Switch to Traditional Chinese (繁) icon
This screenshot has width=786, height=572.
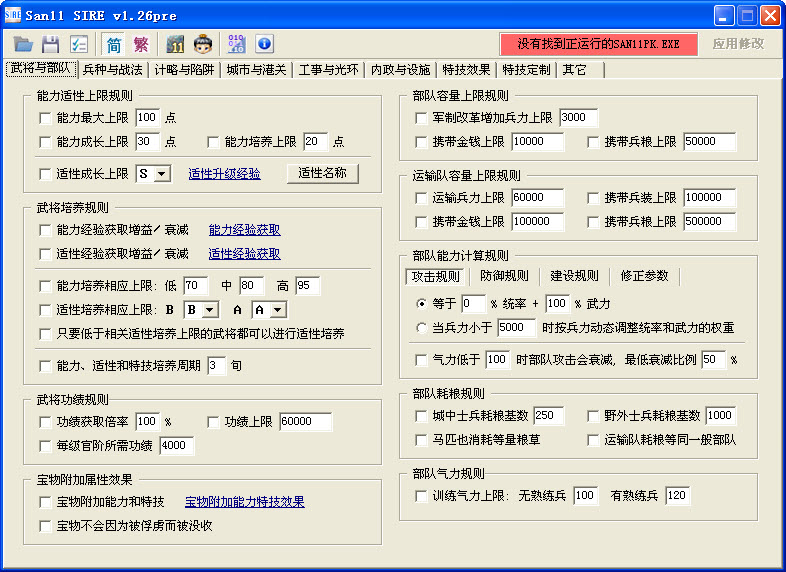tap(141, 44)
